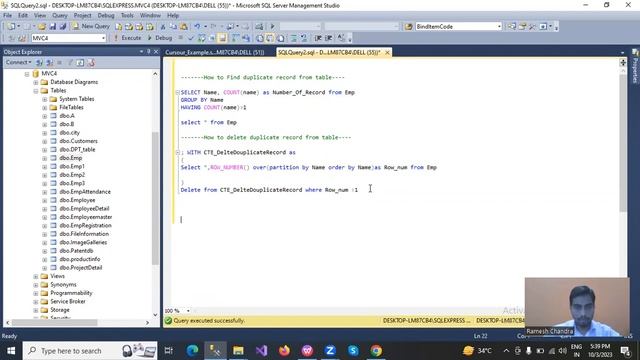Select dbo.EmployeeDetail table
The image size is (640, 360).
tap(84, 209)
